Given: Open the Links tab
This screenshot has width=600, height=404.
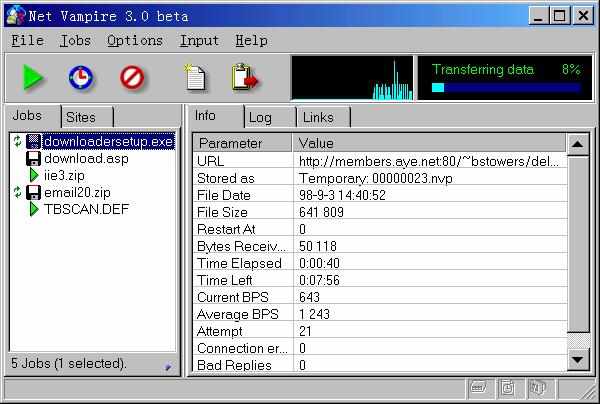Looking at the screenshot, I should pos(318,118).
